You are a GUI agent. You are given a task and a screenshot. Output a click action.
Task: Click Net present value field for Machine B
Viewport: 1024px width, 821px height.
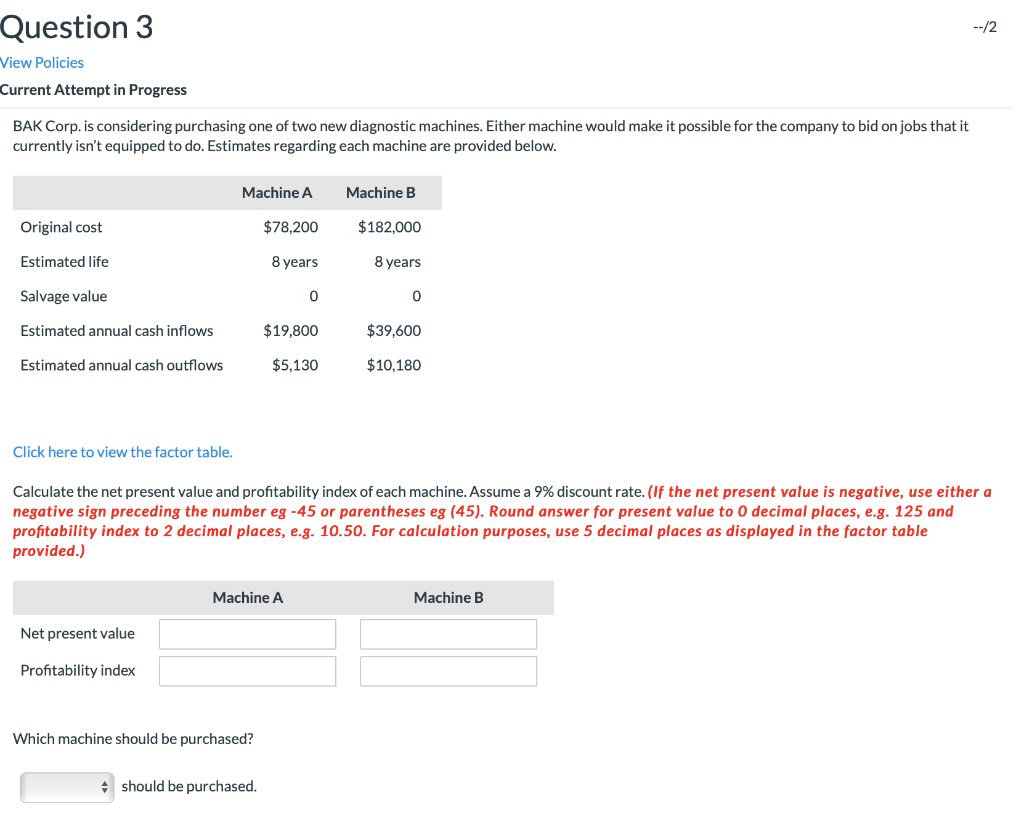(x=448, y=633)
